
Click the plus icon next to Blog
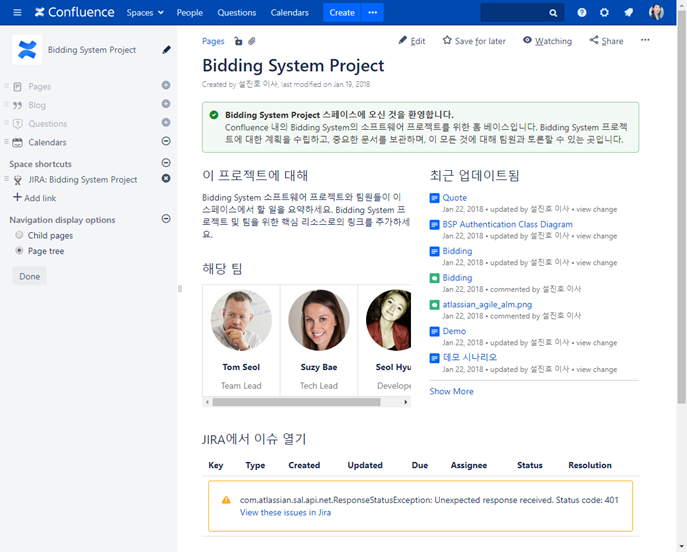pos(166,104)
